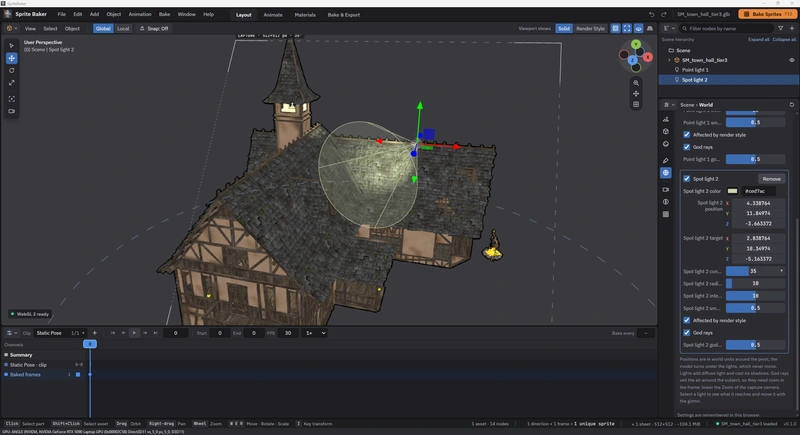The height and width of the screenshot is (435, 800).
Task: Toggle God rays for Point light 1
Action: click(687, 147)
